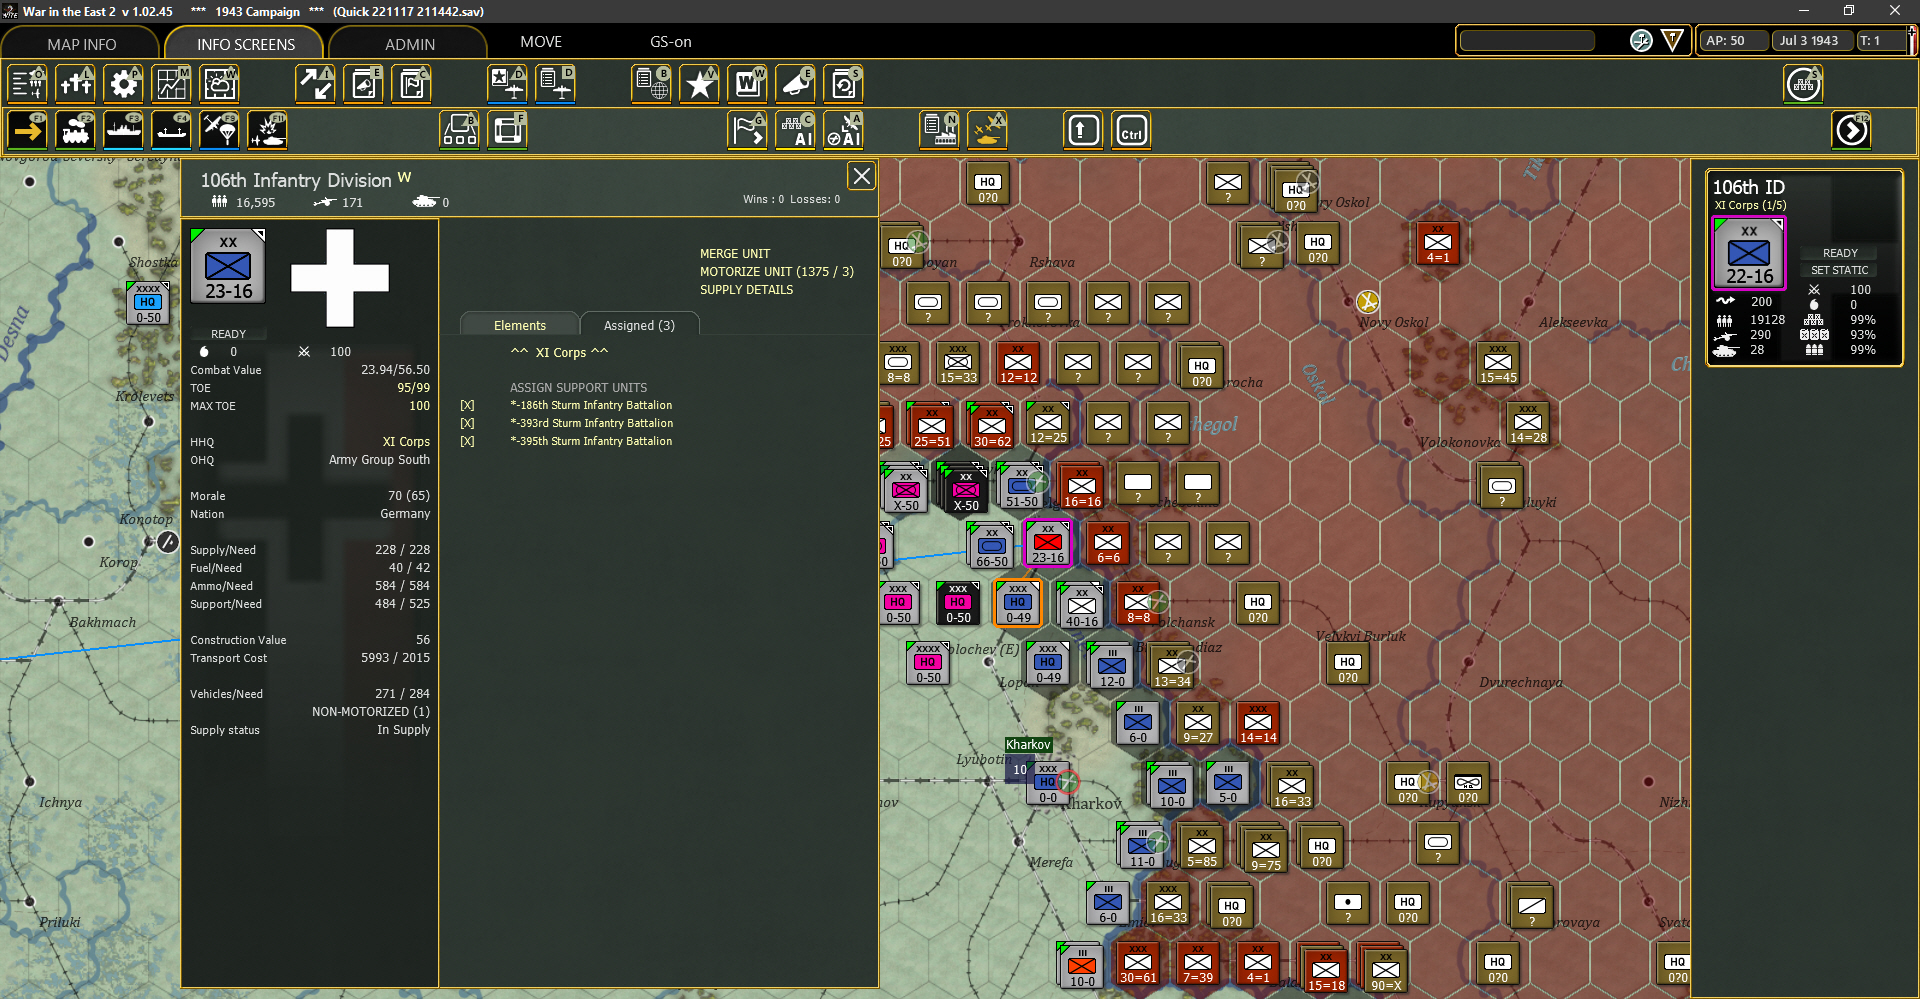
Task: Select move mode yellow arrow F1 icon
Action: (28, 130)
